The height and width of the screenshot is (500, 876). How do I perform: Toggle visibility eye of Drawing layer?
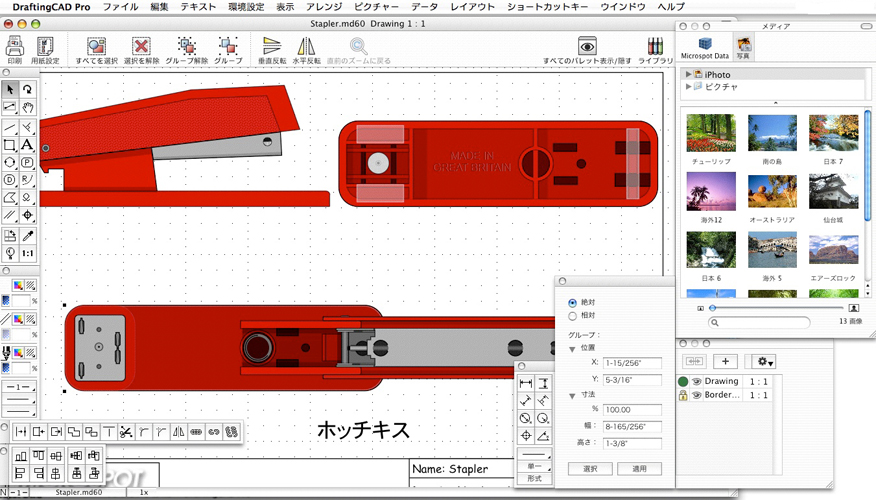click(697, 381)
